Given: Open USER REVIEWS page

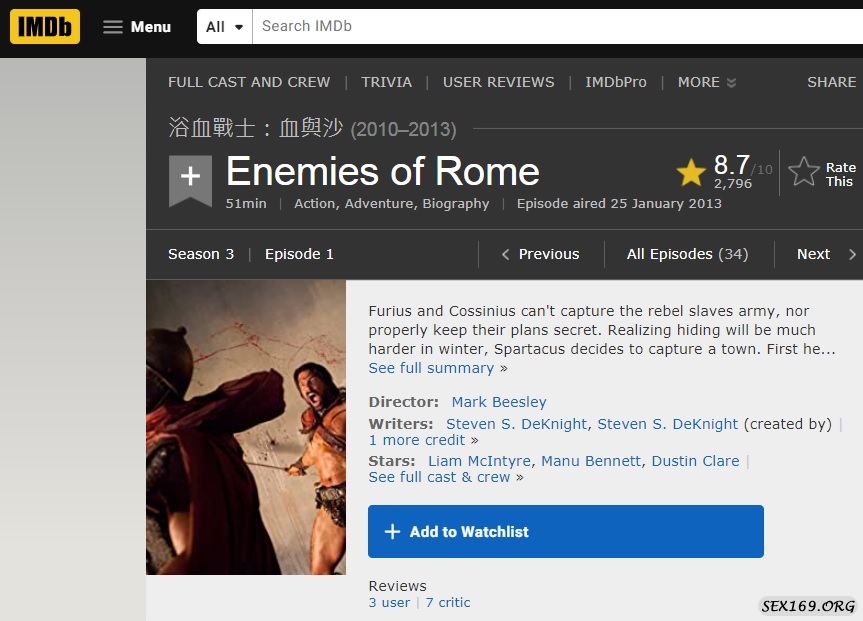Looking at the screenshot, I should (498, 82).
